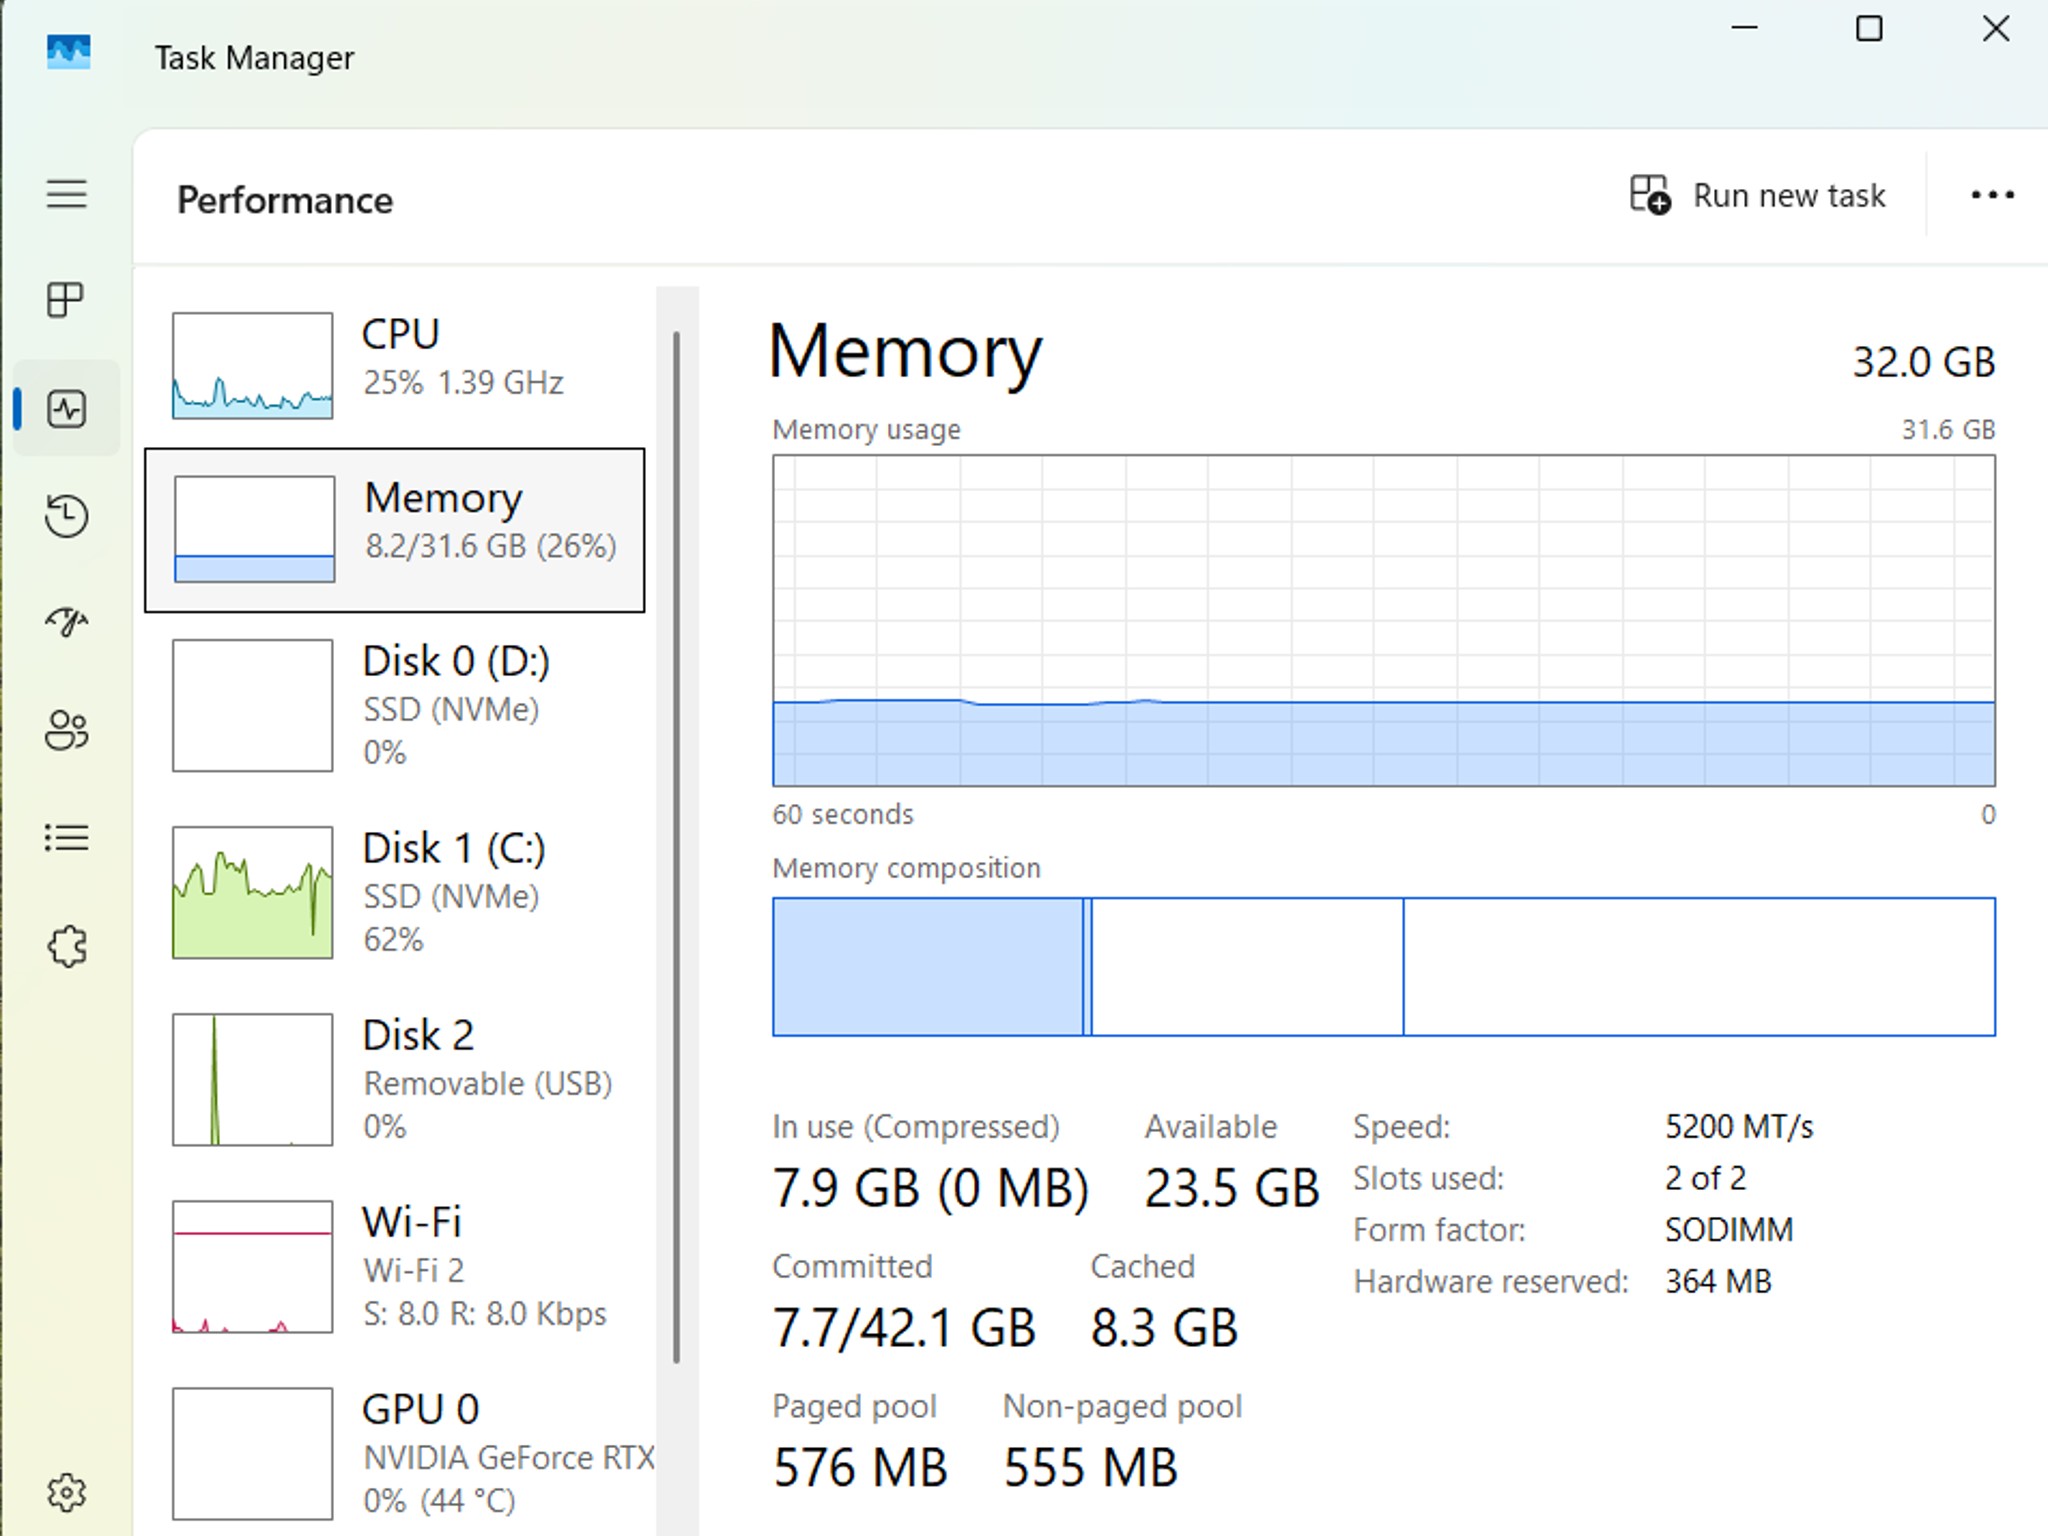Image resolution: width=2048 pixels, height=1536 pixels.
Task: Click the Slots used value 2 of 2
Action: 1705,1178
